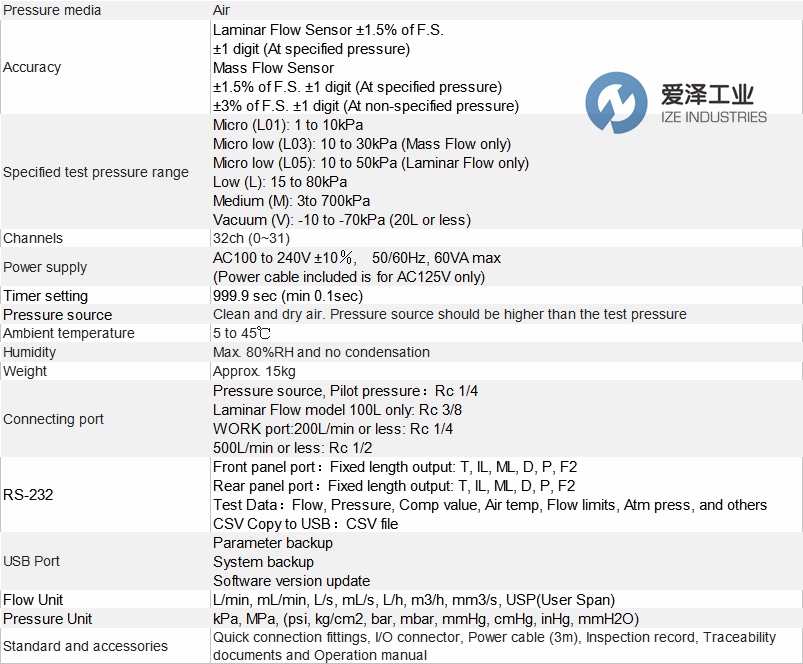Select the Pressure source label cell

pyautogui.click(x=58, y=315)
